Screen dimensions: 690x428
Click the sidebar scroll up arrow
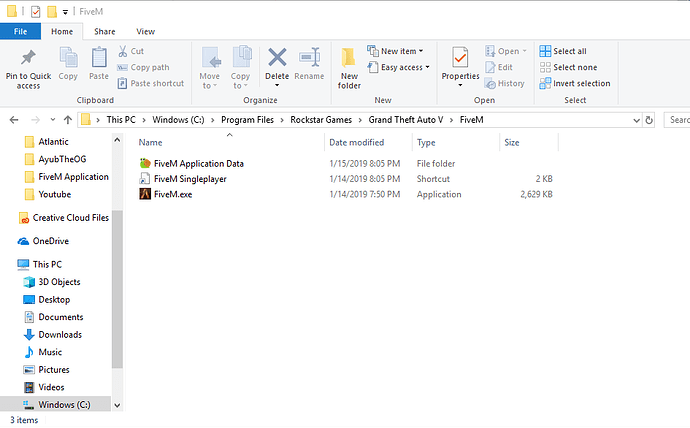point(117,140)
